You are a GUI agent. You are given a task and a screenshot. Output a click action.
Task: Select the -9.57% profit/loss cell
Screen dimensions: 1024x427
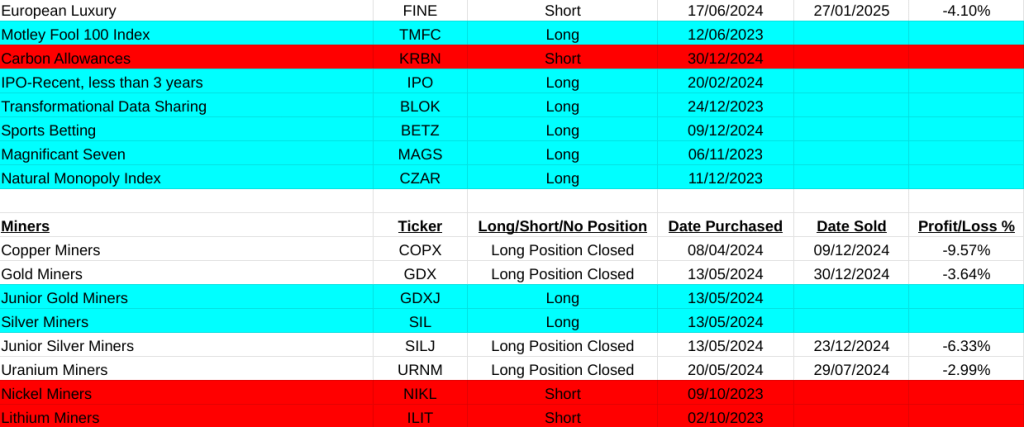pyautogui.click(x=965, y=250)
